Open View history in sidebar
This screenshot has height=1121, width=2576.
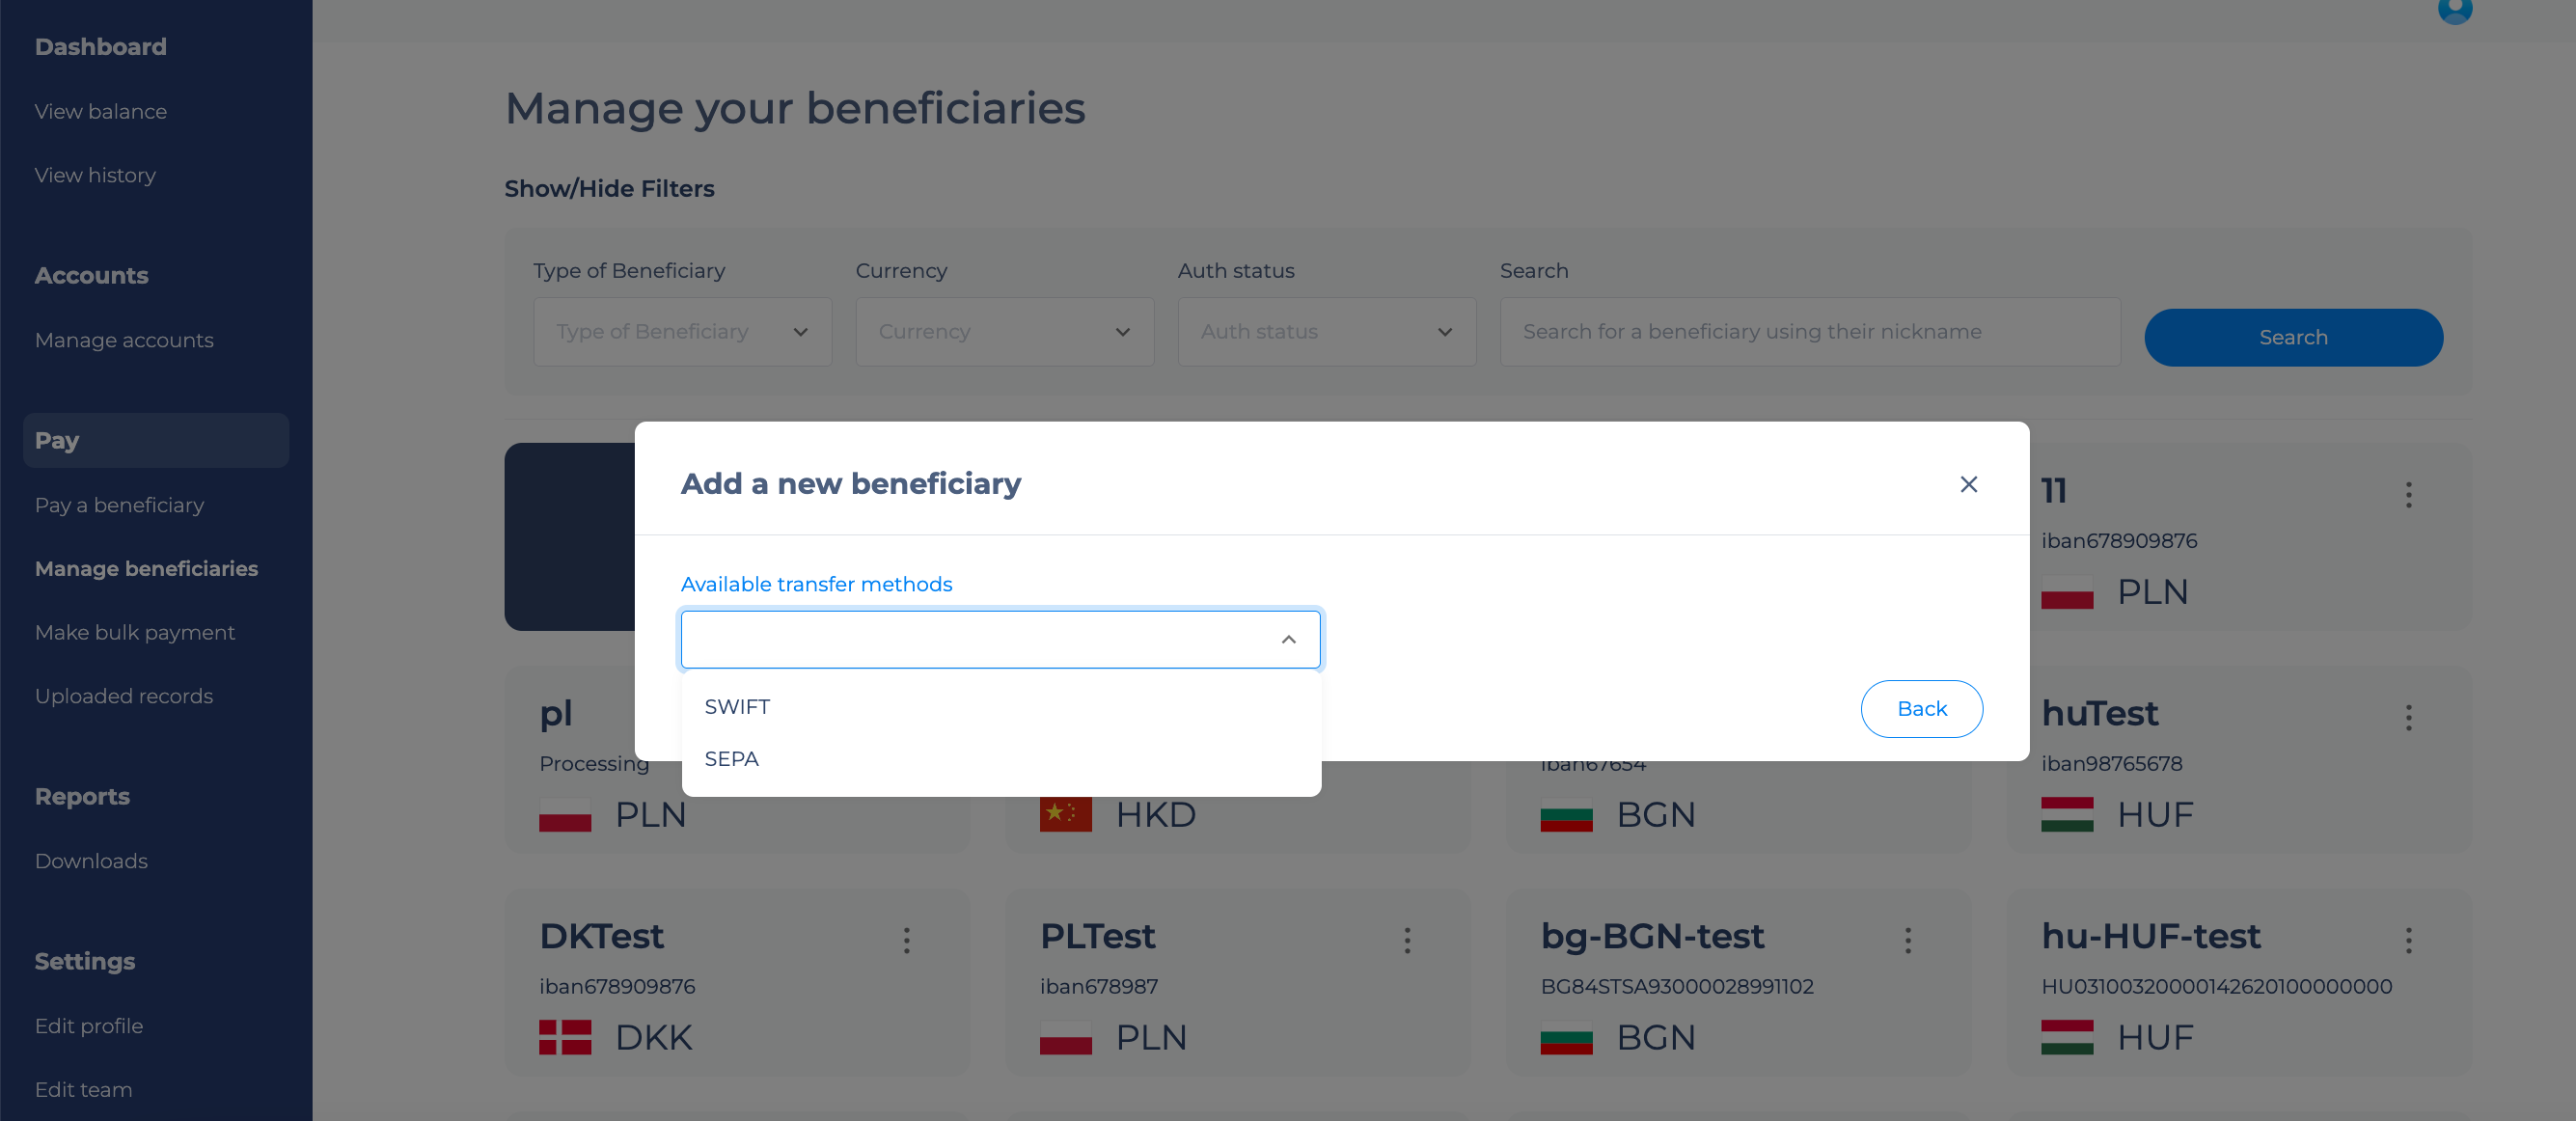tap(95, 175)
